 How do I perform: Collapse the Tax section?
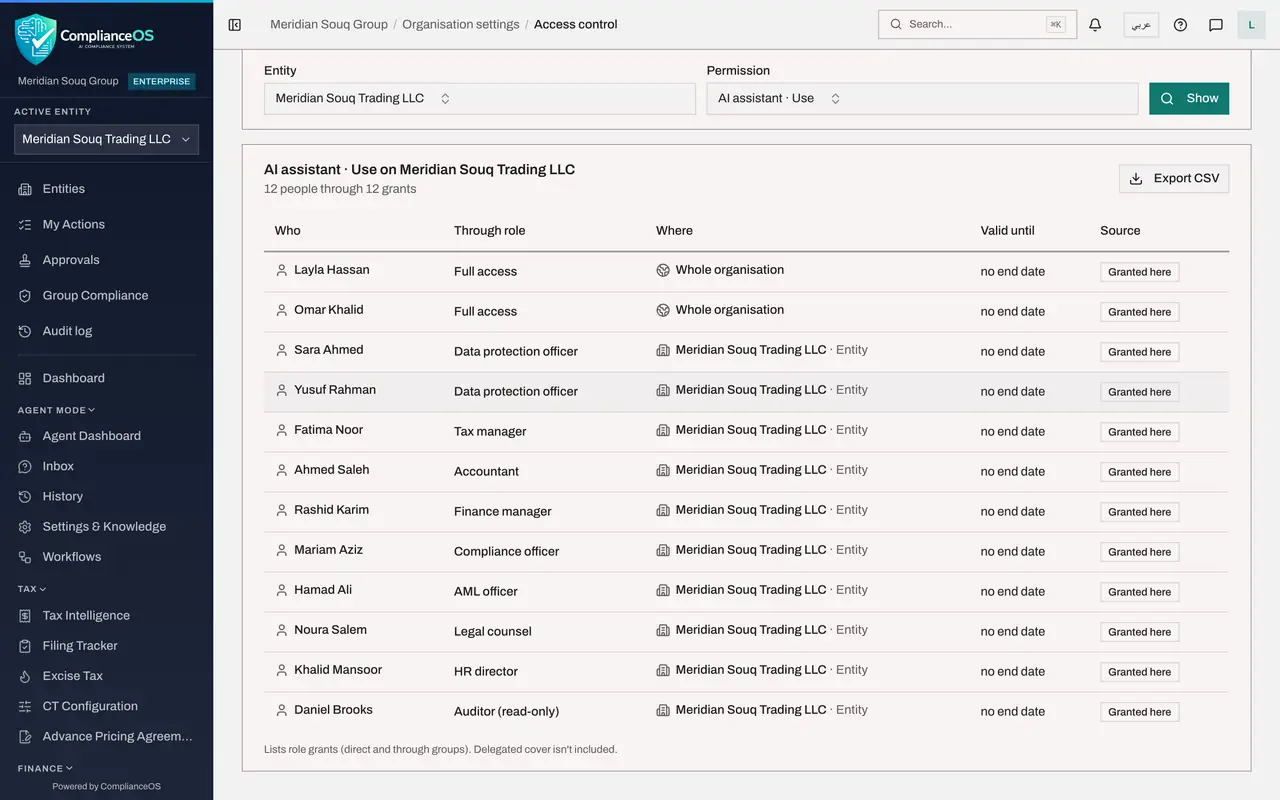point(32,589)
